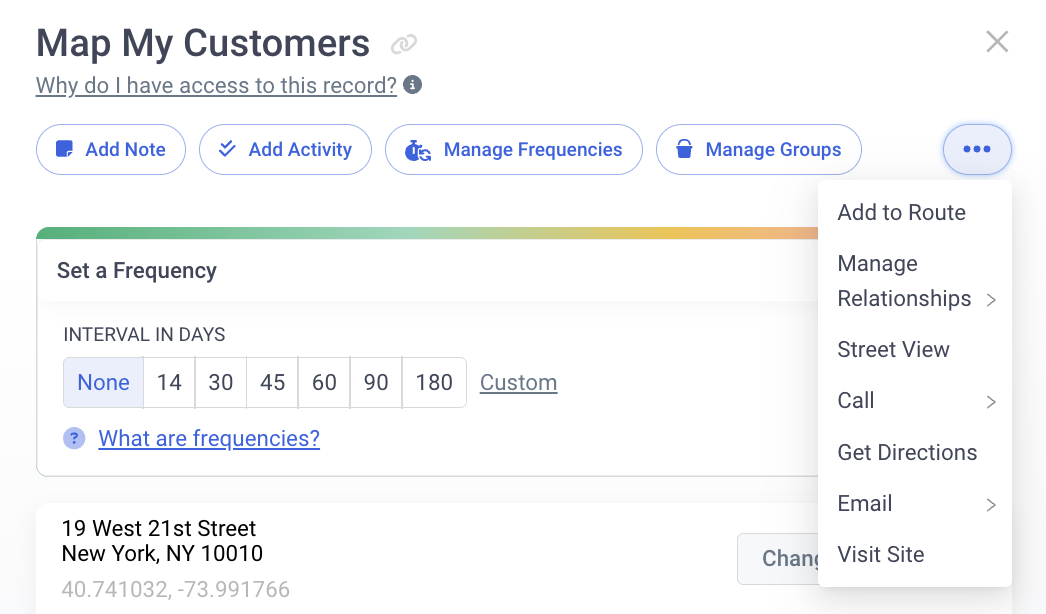Close the Map My Customers record panel
This screenshot has height=614, width=1046.
(x=997, y=42)
